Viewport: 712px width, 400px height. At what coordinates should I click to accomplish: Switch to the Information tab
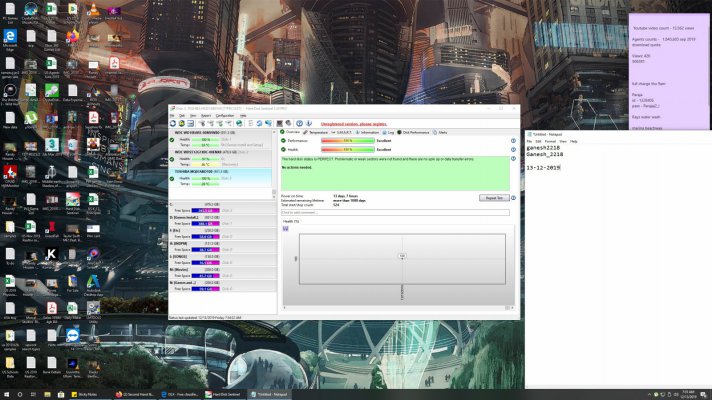tap(367, 133)
